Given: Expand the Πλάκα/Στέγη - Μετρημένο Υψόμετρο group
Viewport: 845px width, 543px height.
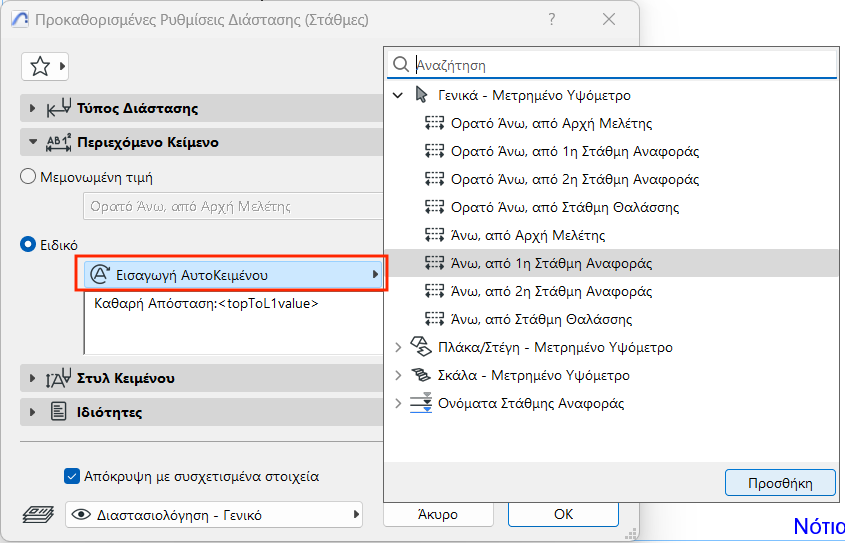Looking at the screenshot, I should [398, 347].
